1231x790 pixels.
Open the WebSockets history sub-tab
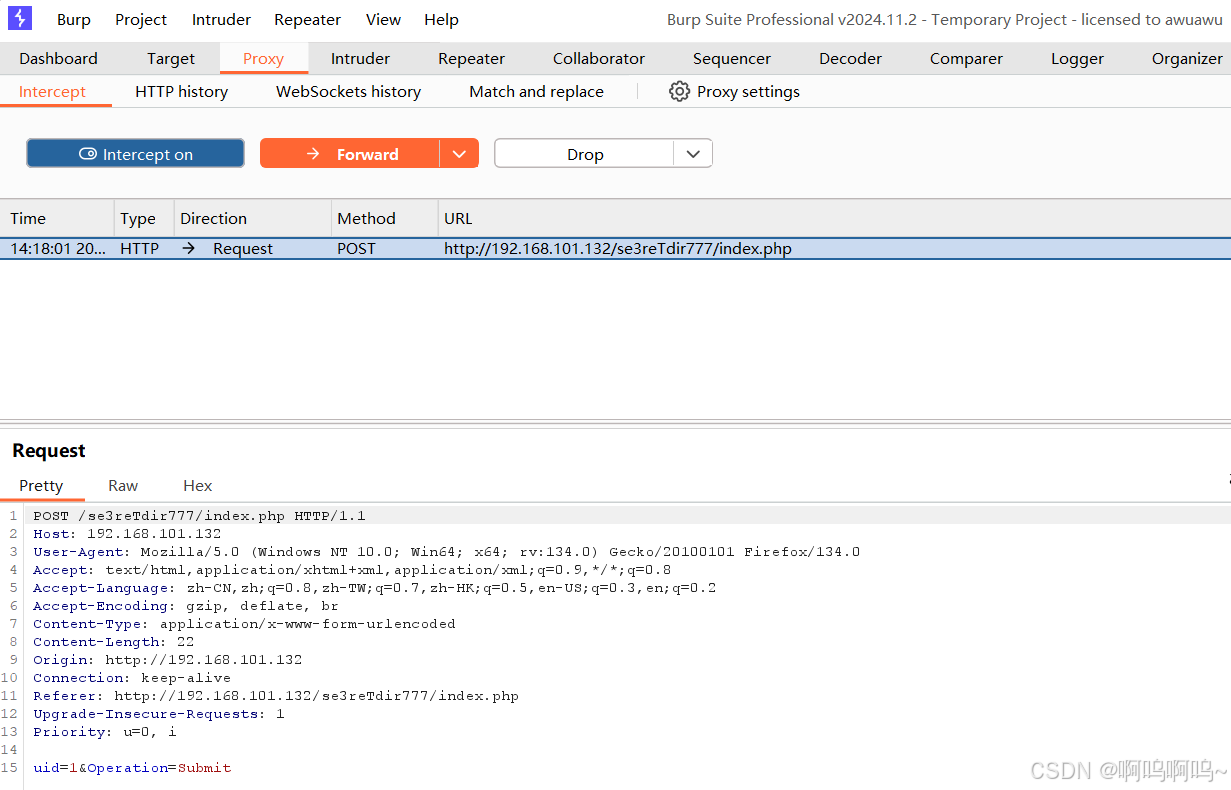(x=348, y=92)
